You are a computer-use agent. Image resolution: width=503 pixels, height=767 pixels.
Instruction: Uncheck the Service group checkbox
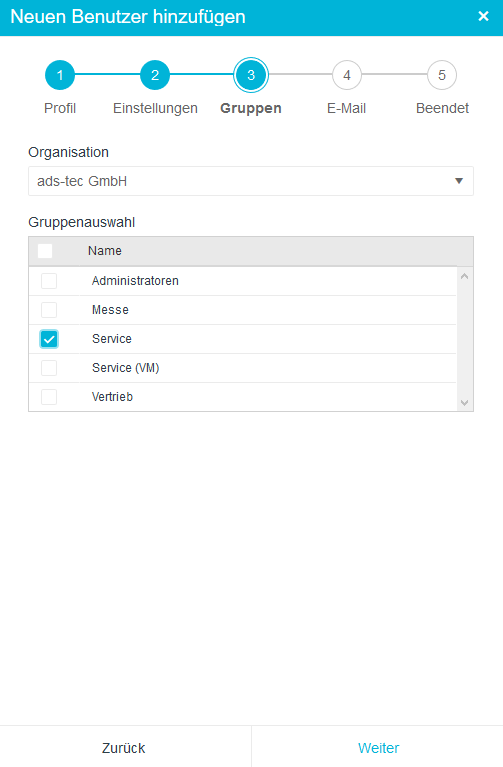[x=49, y=339]
